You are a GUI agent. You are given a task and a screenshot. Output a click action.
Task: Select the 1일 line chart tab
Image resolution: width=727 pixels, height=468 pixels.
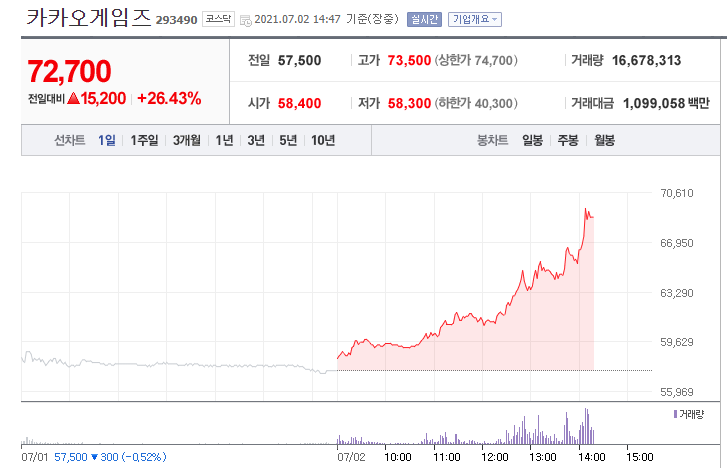pyautogui.click(x=107, y=140)
